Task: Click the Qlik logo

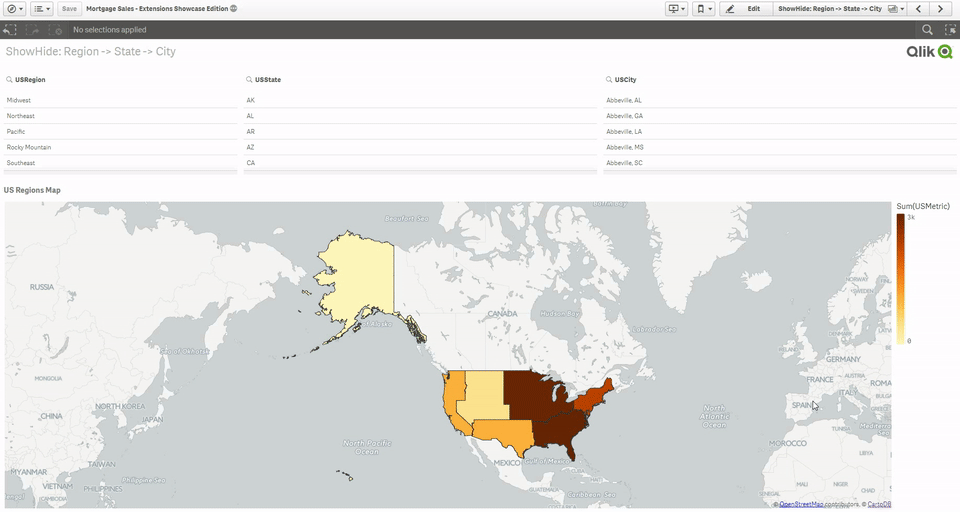Action: [929, 52]
